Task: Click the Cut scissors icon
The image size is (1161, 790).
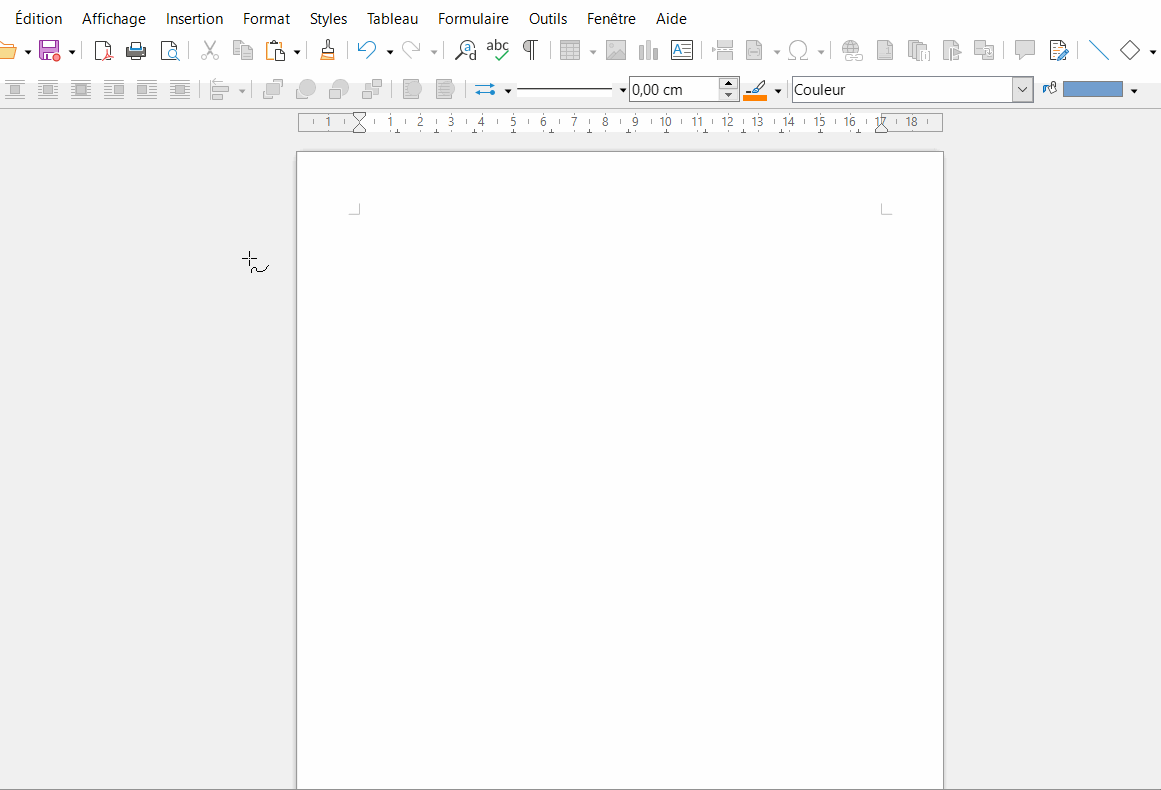Action: tap(210, 50)
